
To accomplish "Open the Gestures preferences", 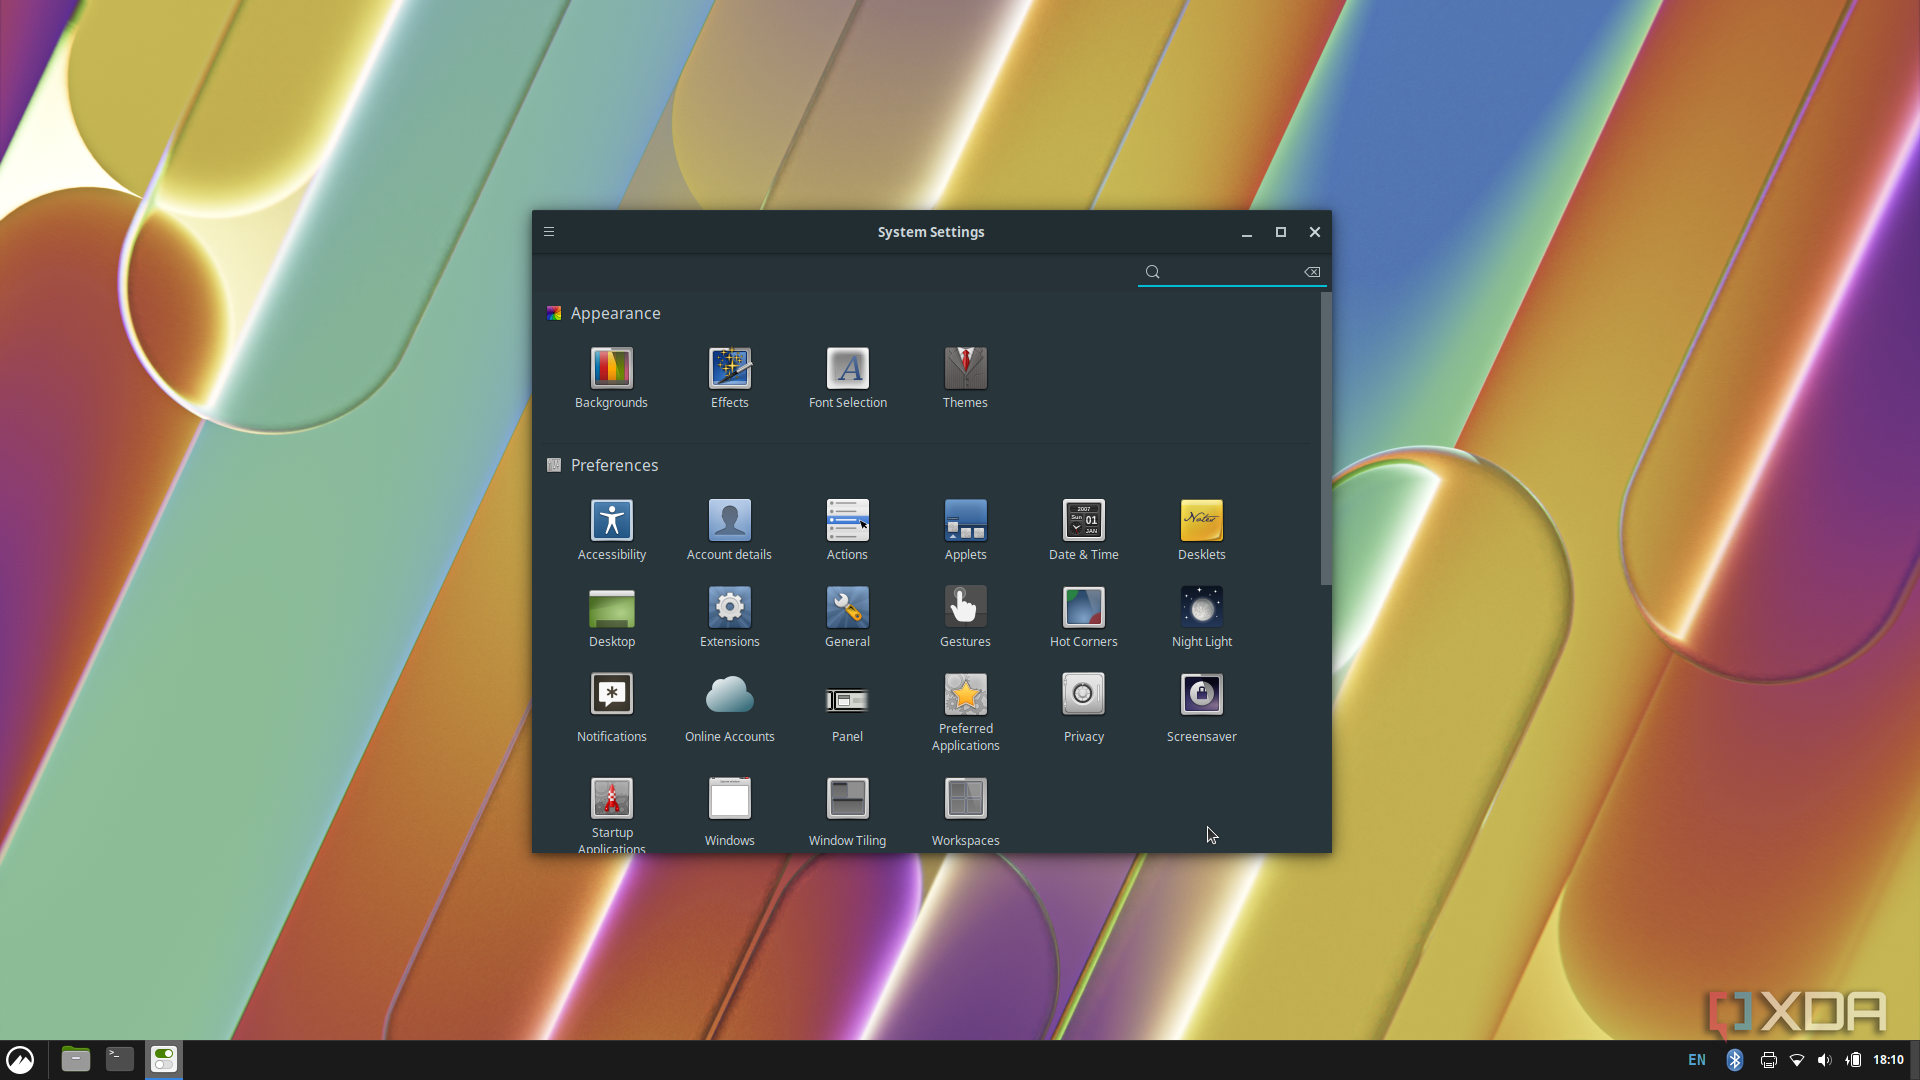I will tap(965, 617).
